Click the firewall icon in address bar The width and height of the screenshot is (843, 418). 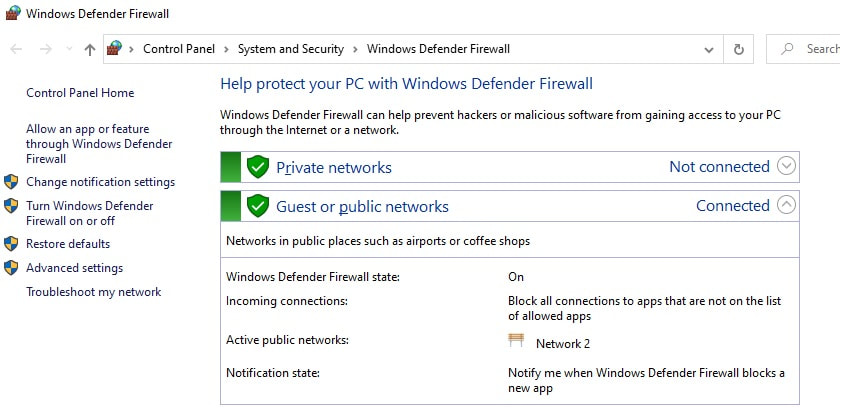tap(115, 48)
